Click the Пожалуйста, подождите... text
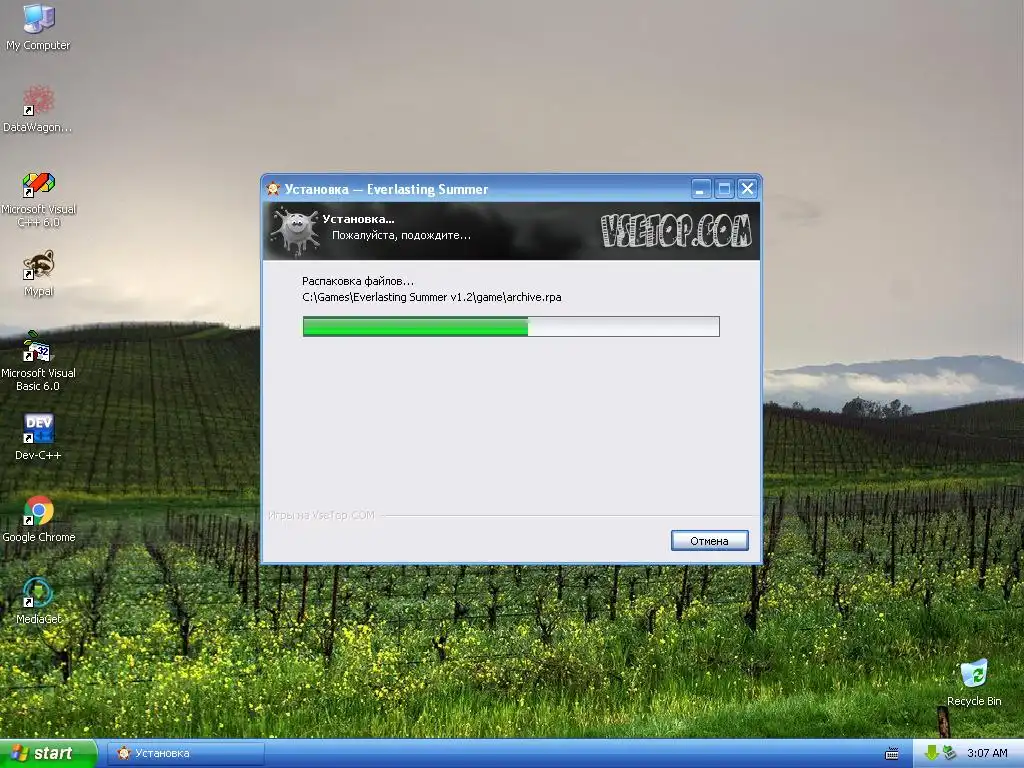 point(401,235)
